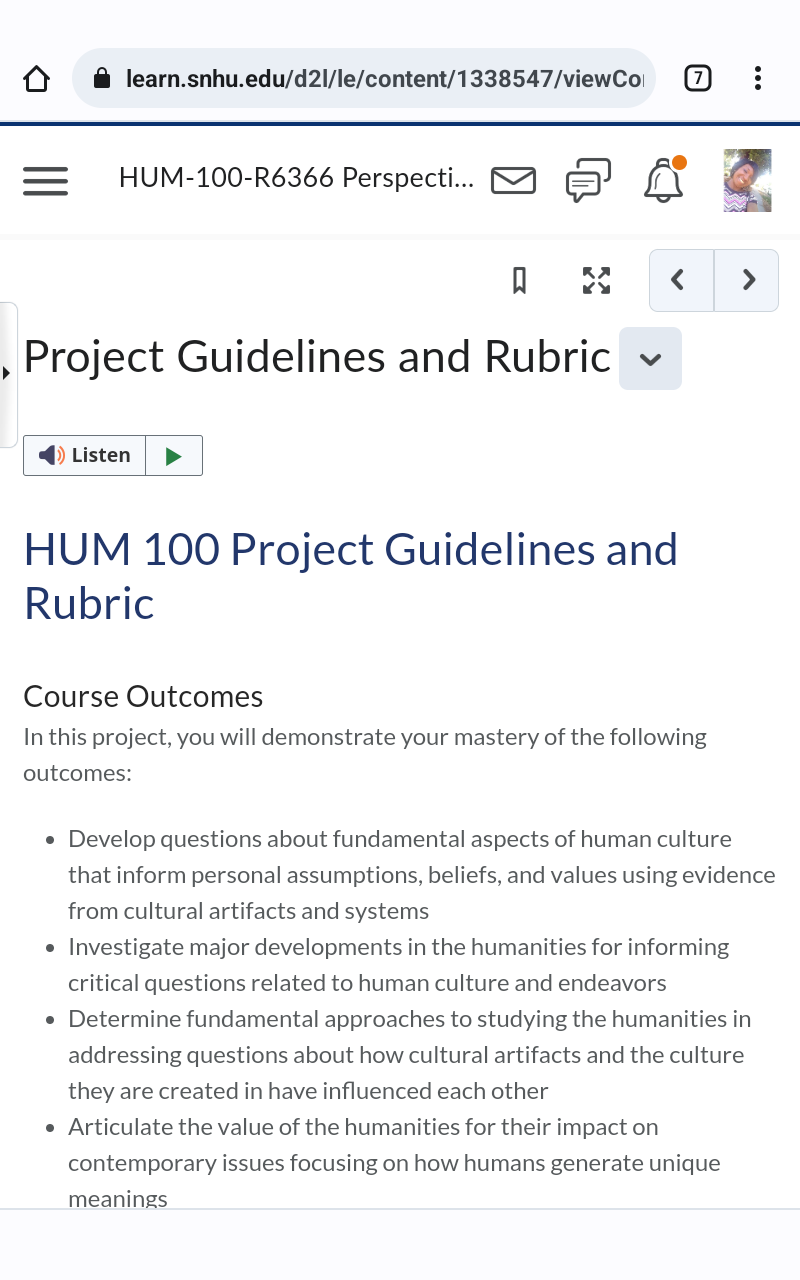Open your profile picture thumbnail
The width and height of the screenshot is (800, 1280).
(747, 180)
